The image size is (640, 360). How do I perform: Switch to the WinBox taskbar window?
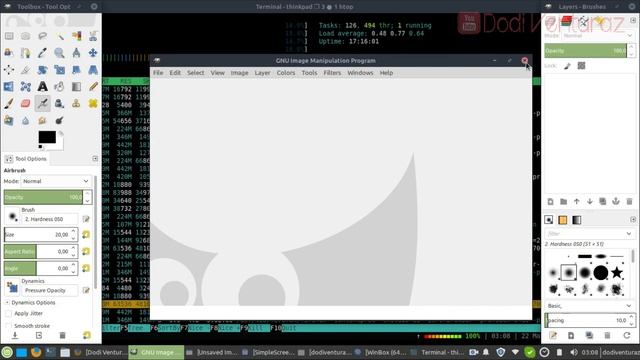381,352
